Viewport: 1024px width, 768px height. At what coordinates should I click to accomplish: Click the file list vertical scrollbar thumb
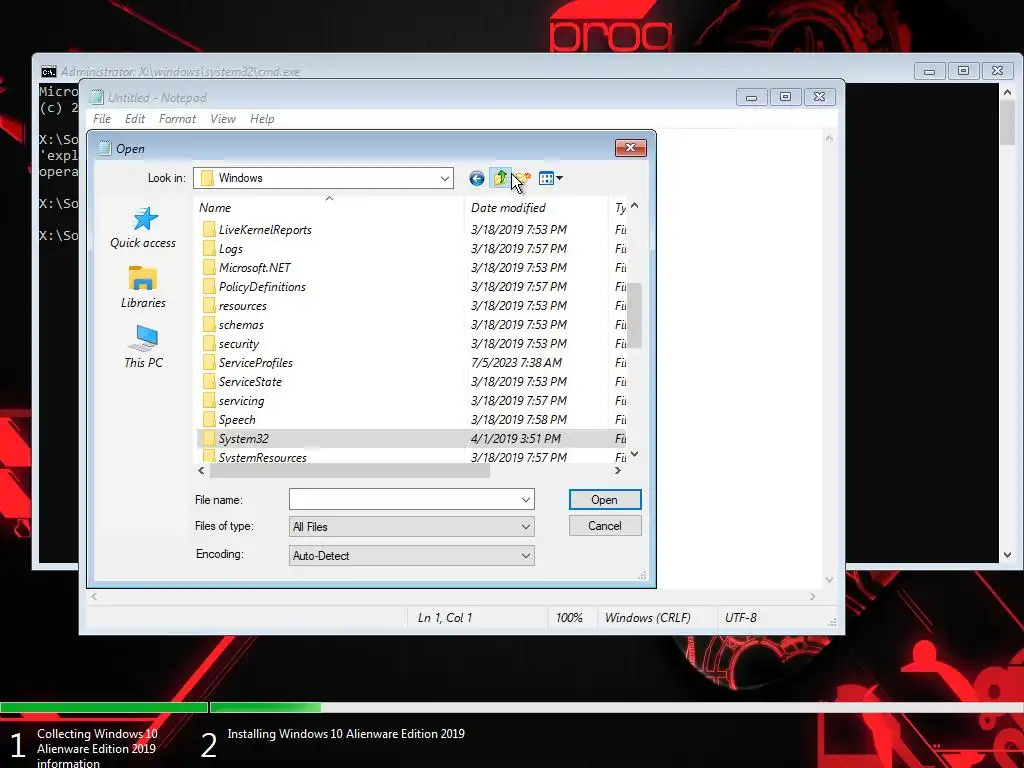pyautogui.click(x=634, y=315)
